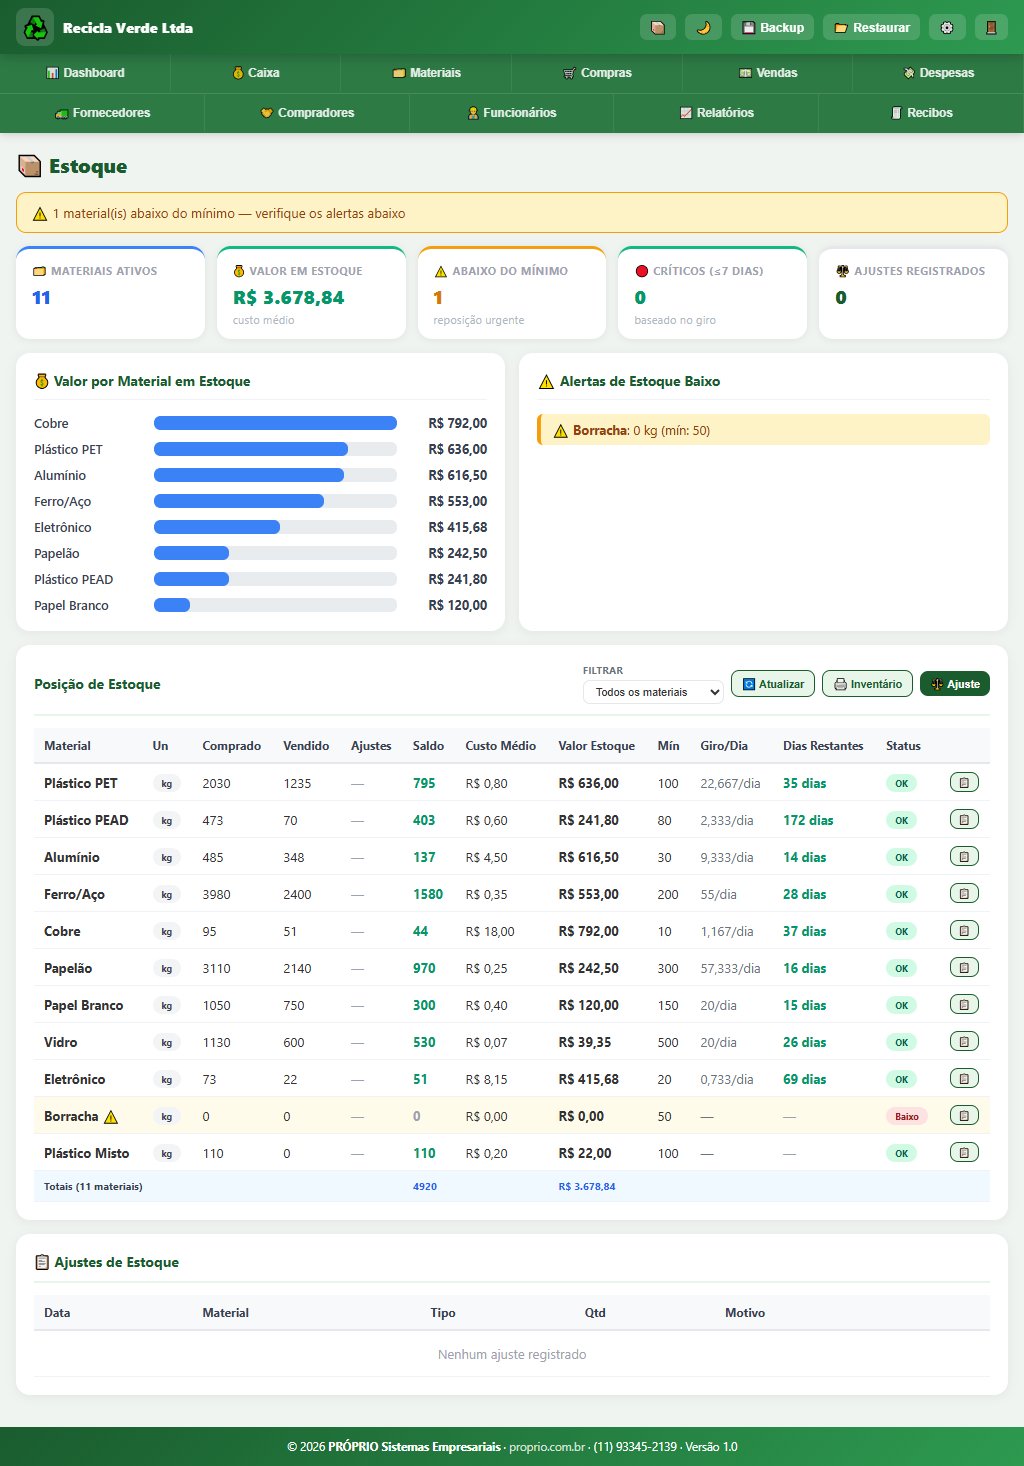Click the Recicla Verde recycling logo
The image size is (1024, 1466).
[x=35, y=27]
